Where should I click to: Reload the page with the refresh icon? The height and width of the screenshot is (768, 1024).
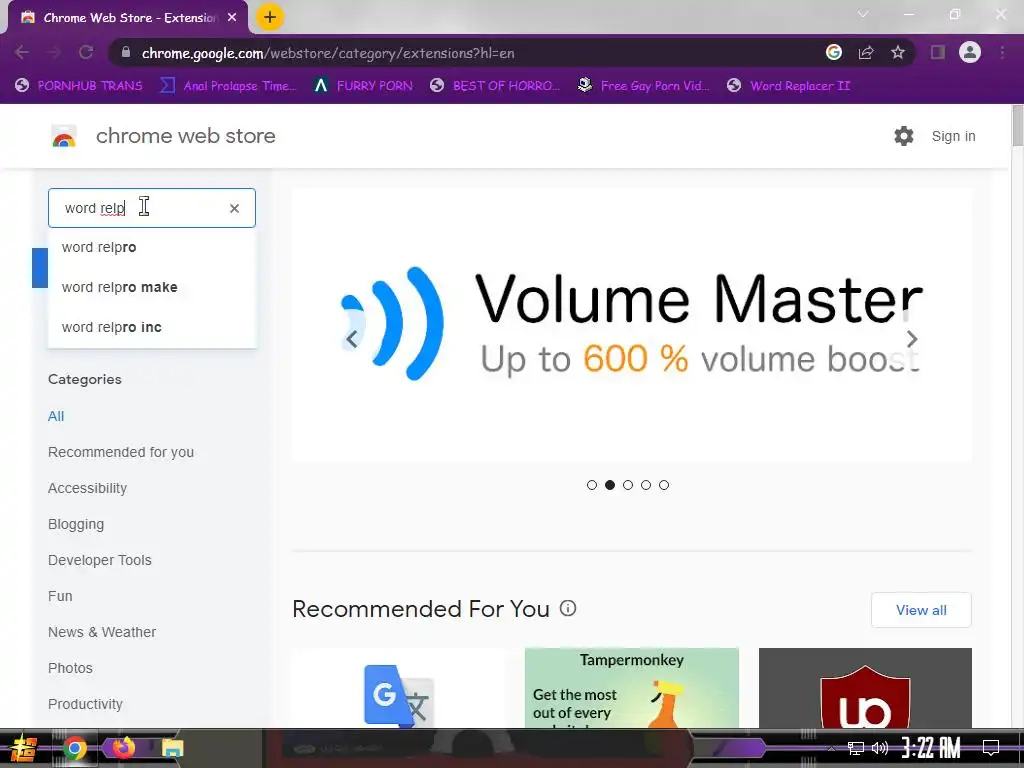pyautogui.click(x=86, y=52)
